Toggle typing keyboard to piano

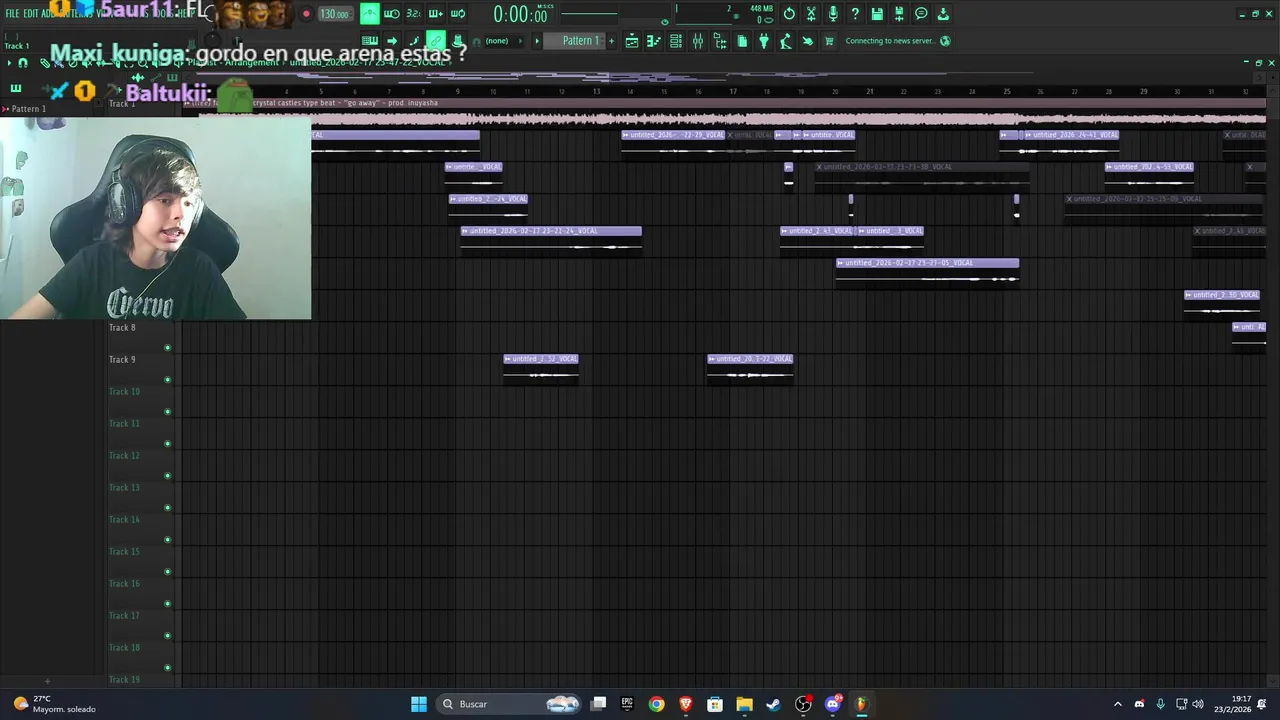pyautogui.click(x=370, y=41)
